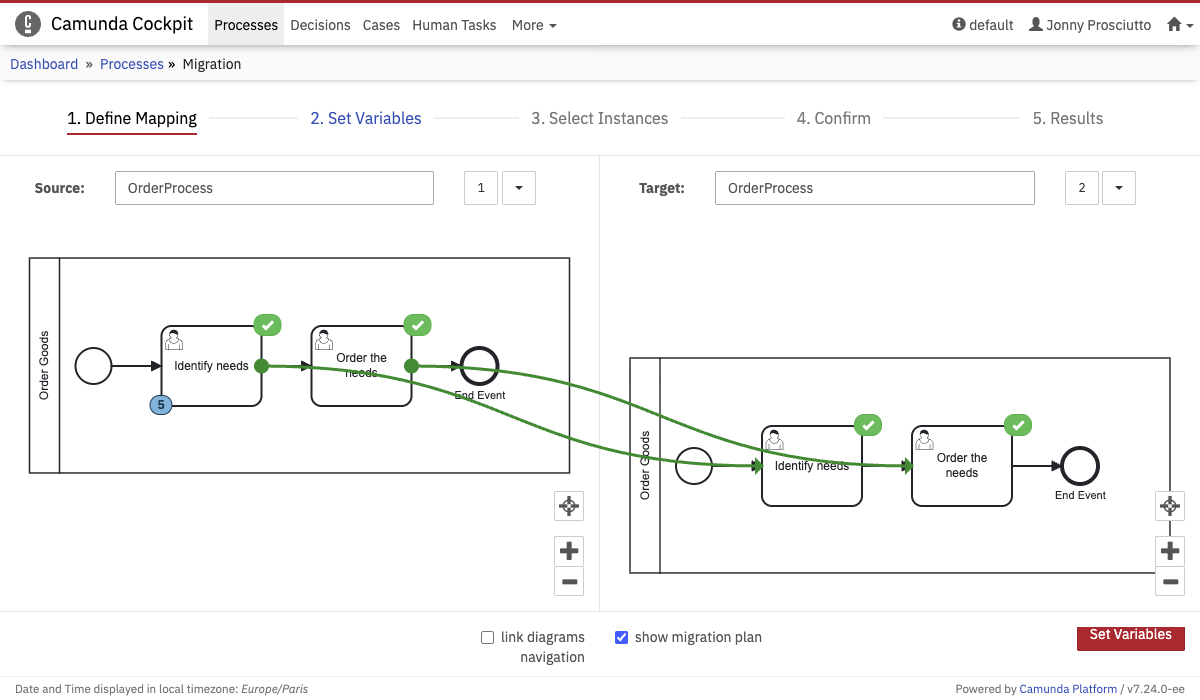Reset source diagram viewport with crosshair icon

(x=569, y=506)
